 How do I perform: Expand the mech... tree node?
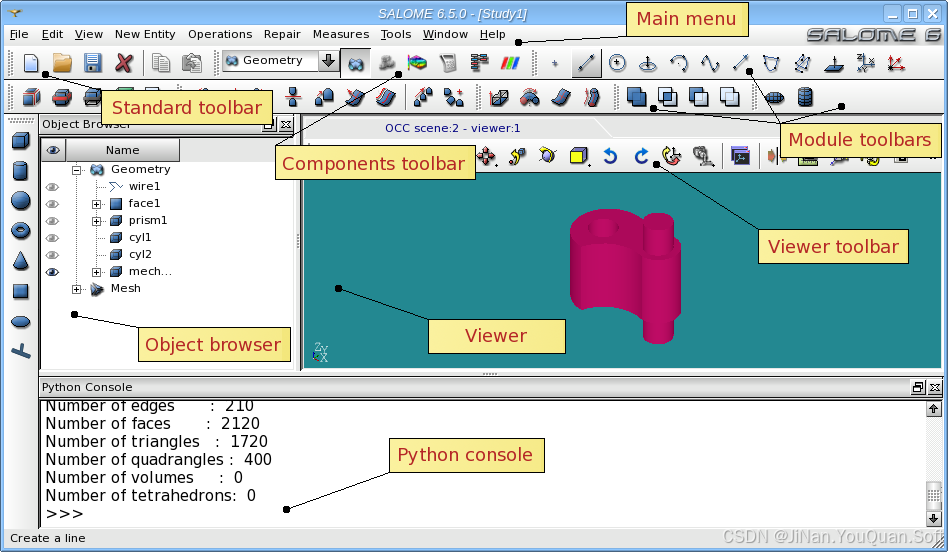pyautogui.click(x=96, y=272)
